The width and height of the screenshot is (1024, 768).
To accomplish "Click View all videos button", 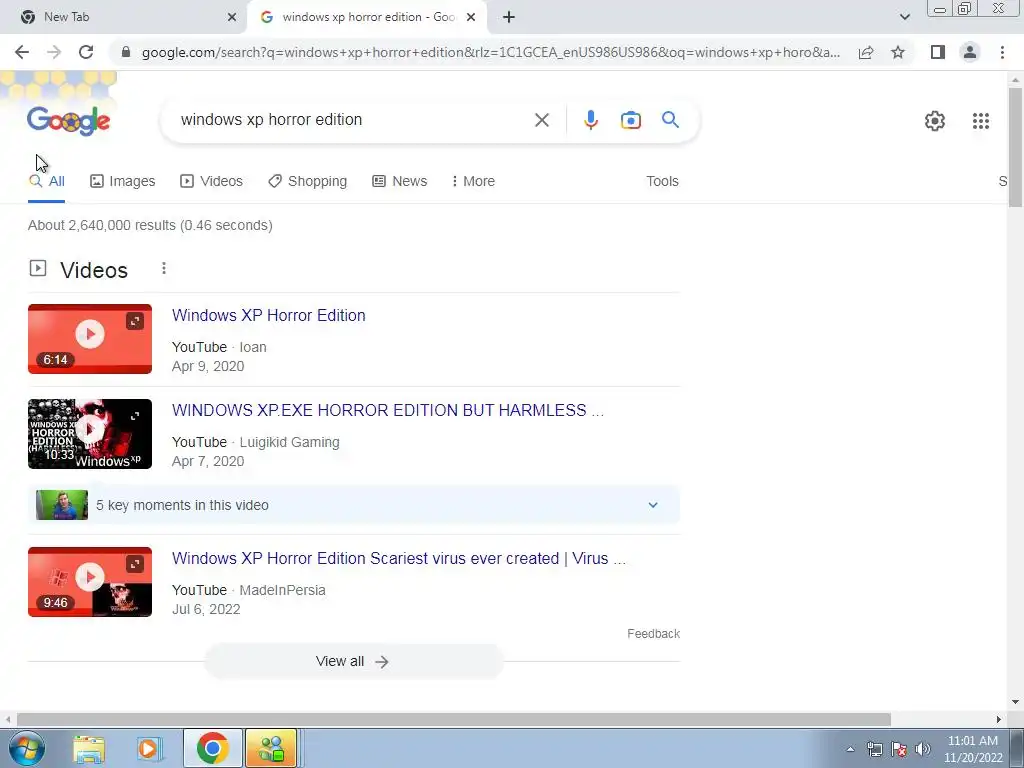I will point(353,662).
